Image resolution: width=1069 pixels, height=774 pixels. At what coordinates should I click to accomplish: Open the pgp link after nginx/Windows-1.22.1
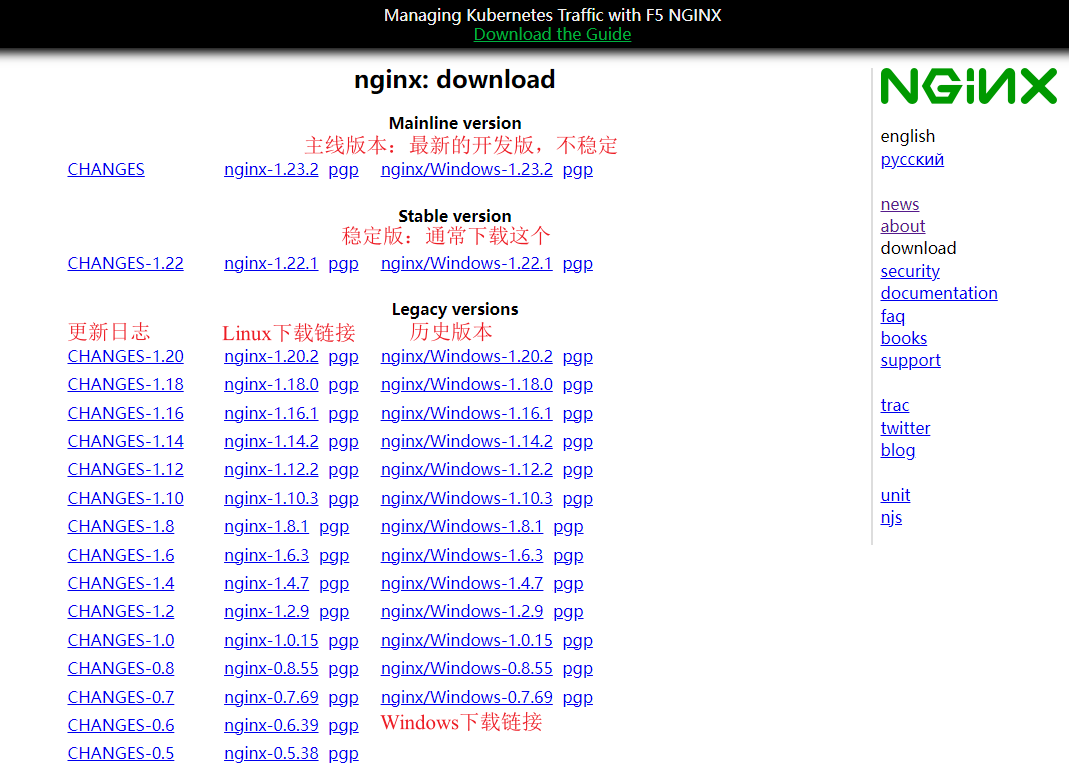pos(577,263)
